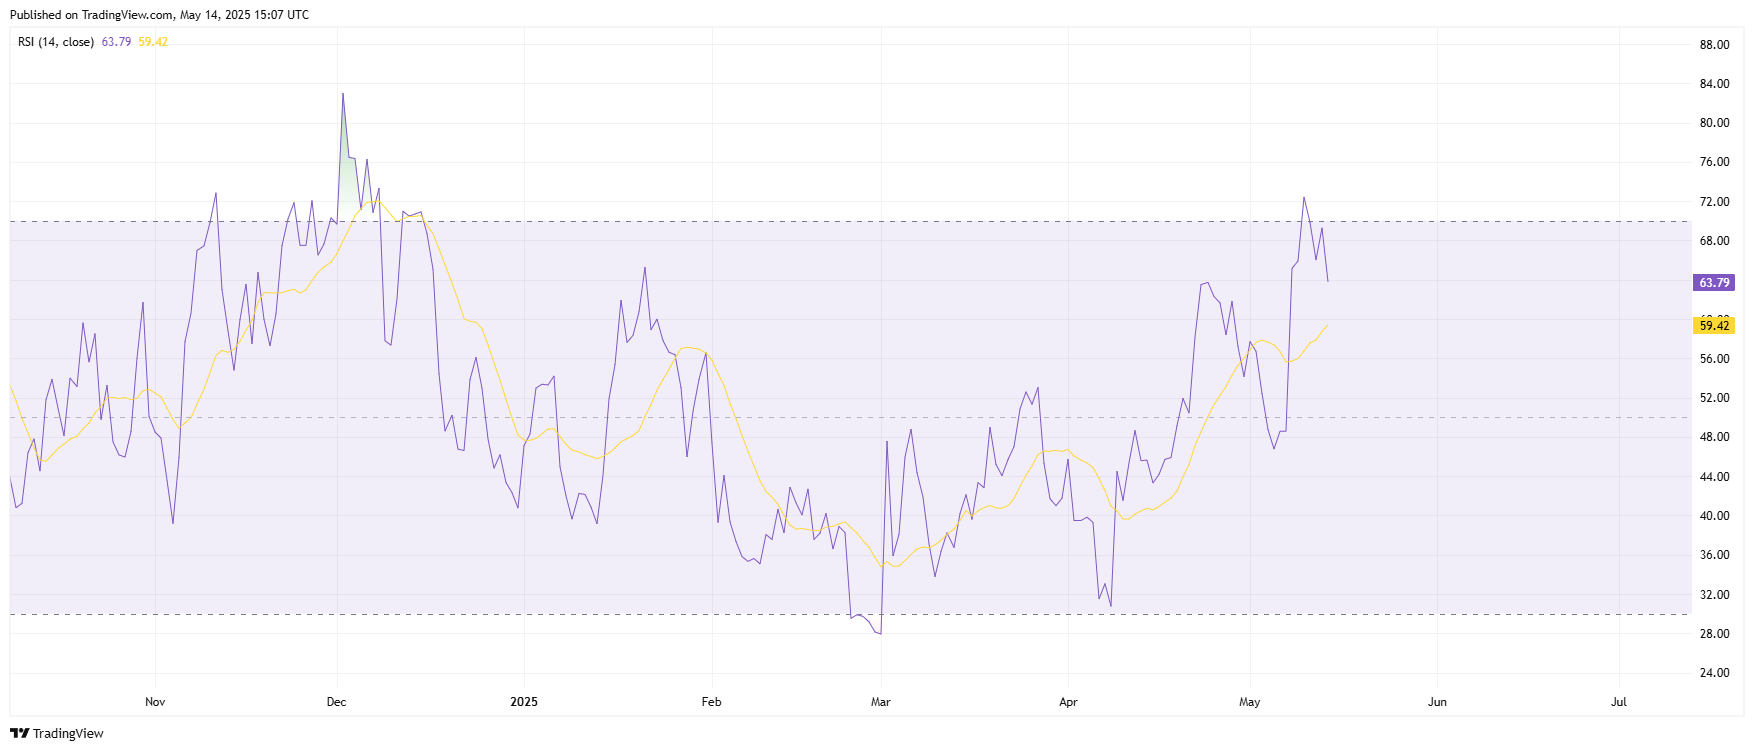
Task: Click the 32.00 scale value
Action: (1714, 595)
